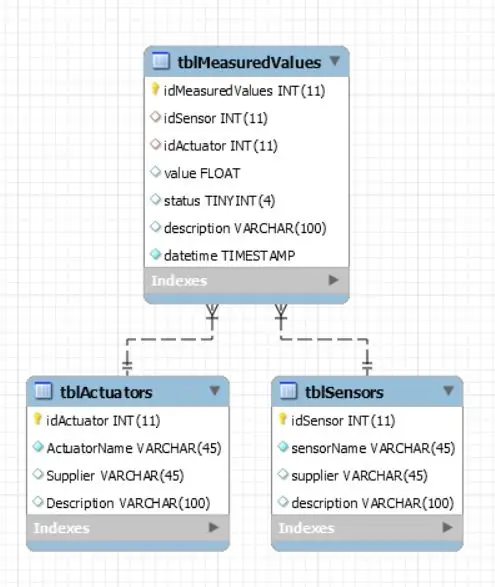
Task: Select the dashed relationship line to tblActuators
Action: (170, 340)
